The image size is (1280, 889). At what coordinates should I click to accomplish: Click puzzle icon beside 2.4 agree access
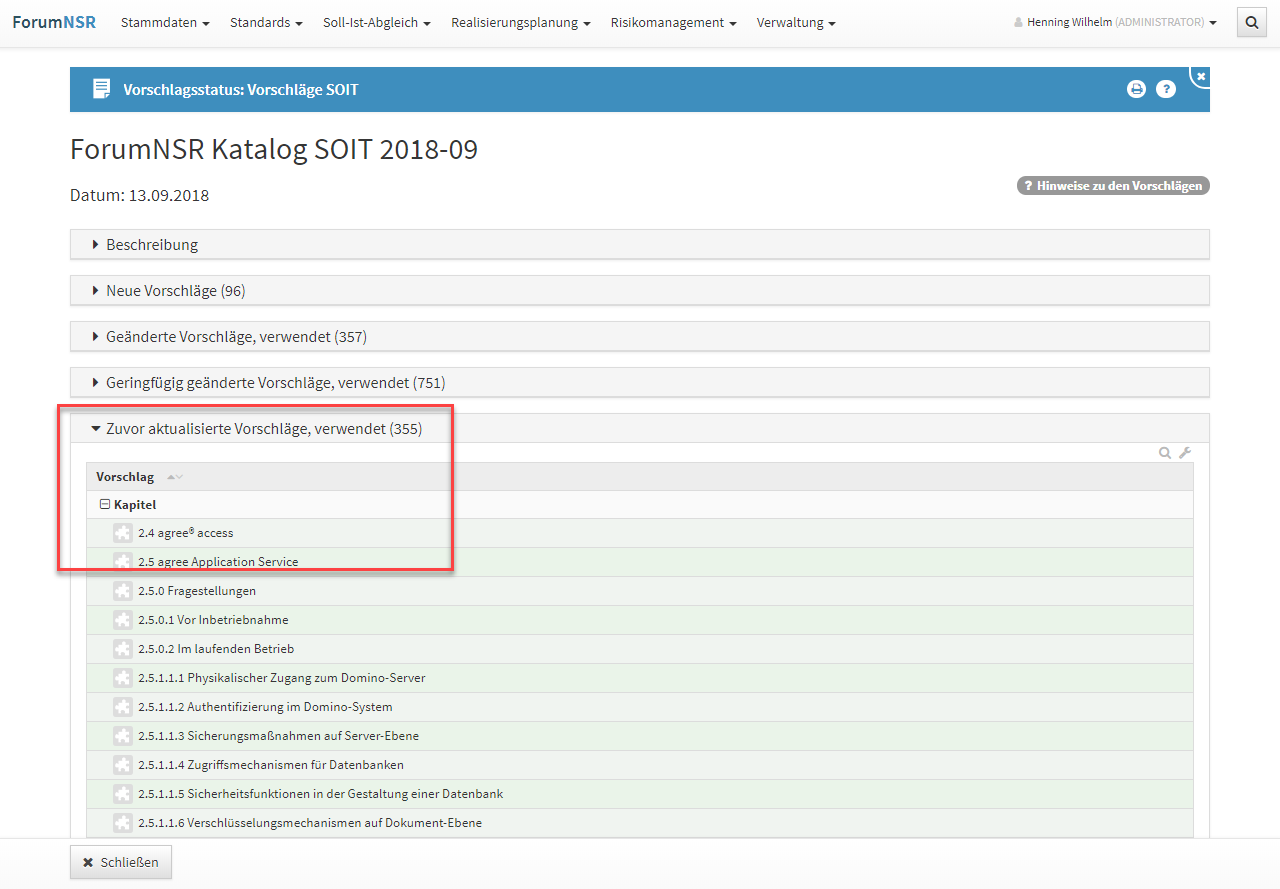123,533
